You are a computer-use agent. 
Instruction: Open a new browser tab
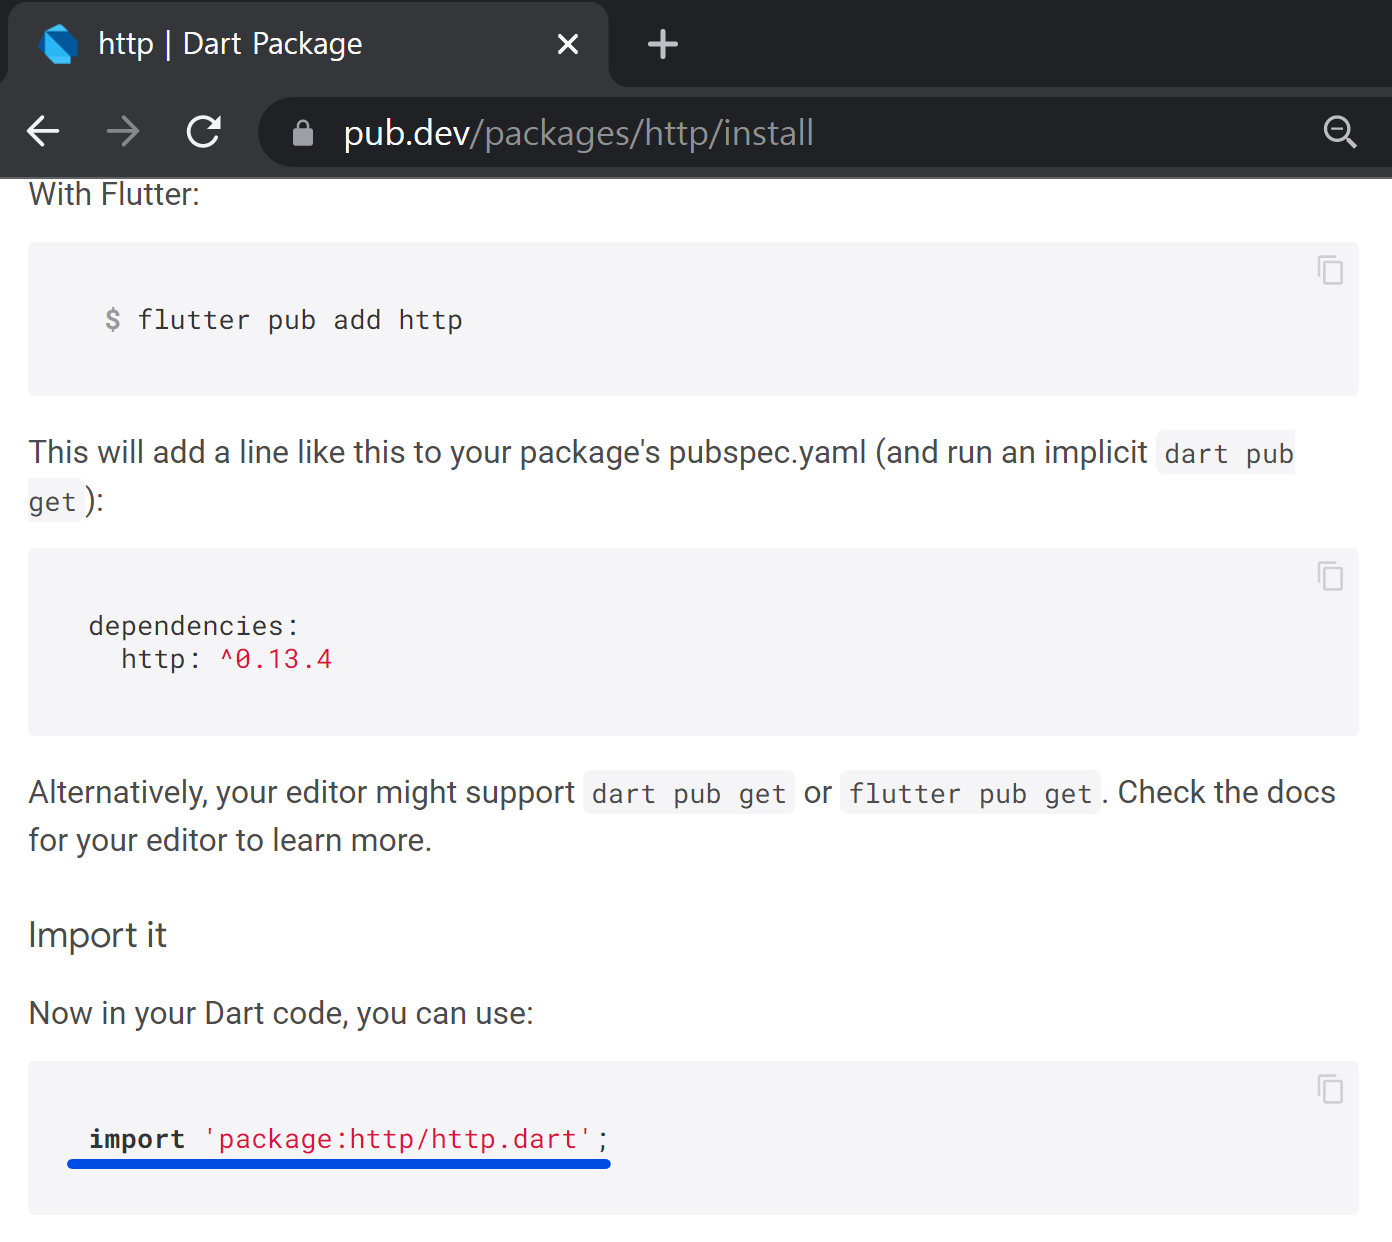(x=662, y=44)
